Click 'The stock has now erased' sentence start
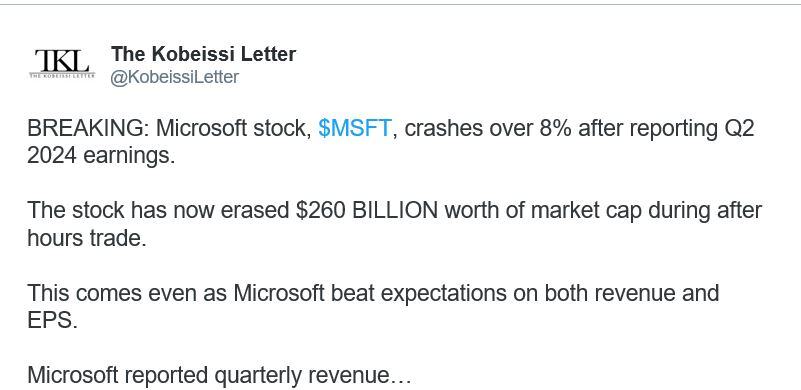The width and height of the screenshot is (801, 390). coord(158,211)
